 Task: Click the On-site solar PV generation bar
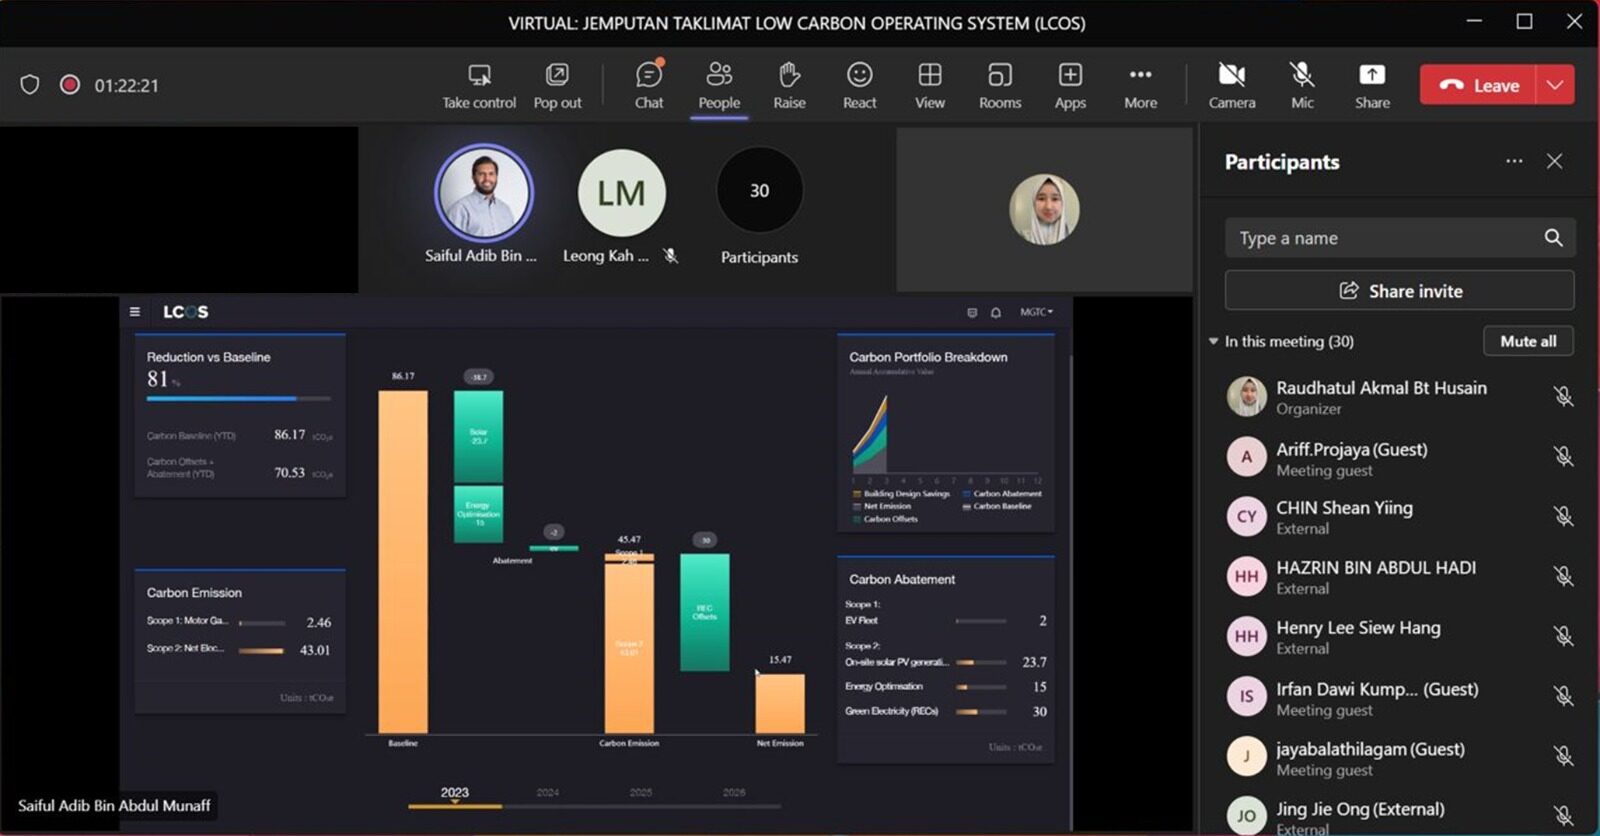[981, 662]
